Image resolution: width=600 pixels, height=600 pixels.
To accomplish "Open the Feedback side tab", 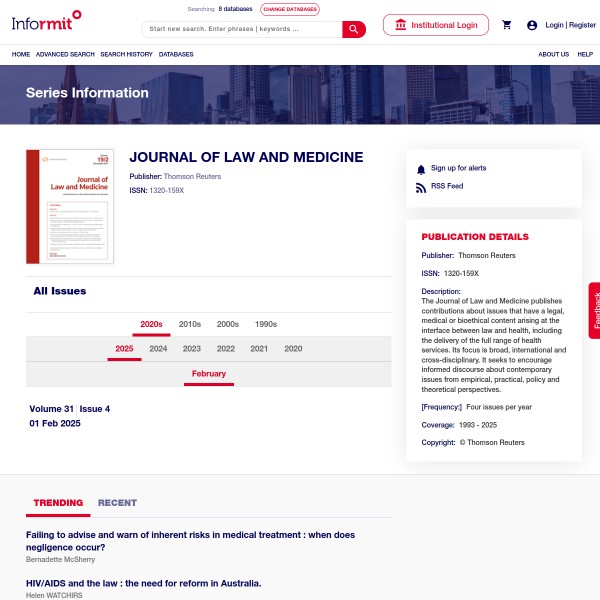I will [x=594, y=310].
